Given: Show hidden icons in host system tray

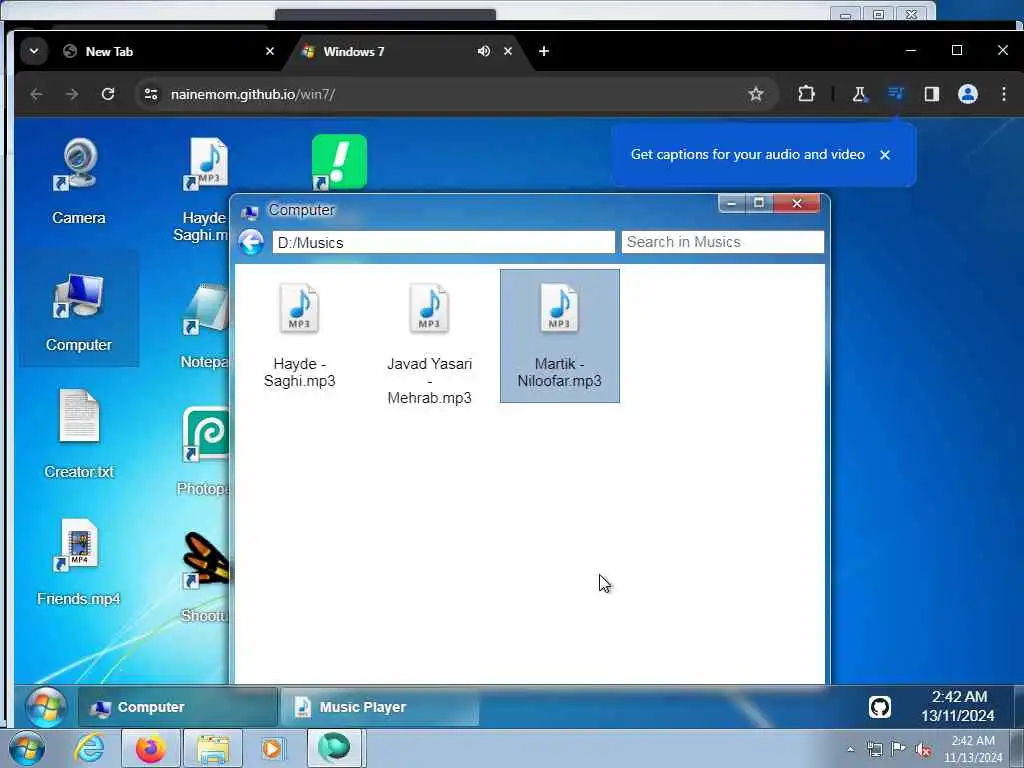Looking at the screenshot, I should (x=850, y=749).
